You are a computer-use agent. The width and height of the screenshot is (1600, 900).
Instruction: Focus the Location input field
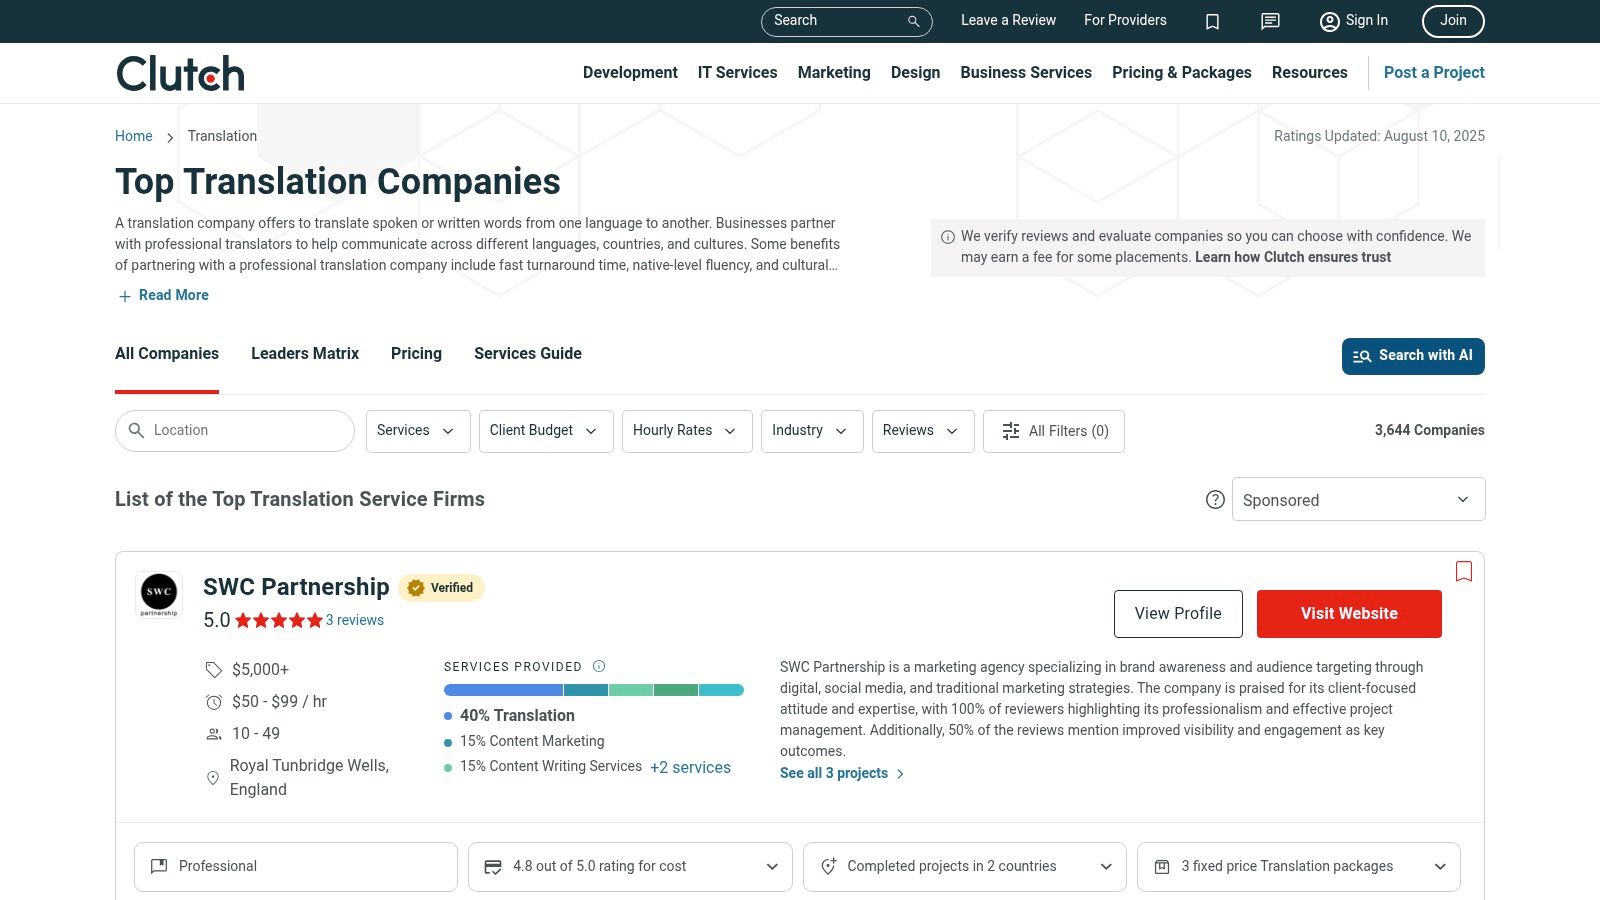pos(235,431)
